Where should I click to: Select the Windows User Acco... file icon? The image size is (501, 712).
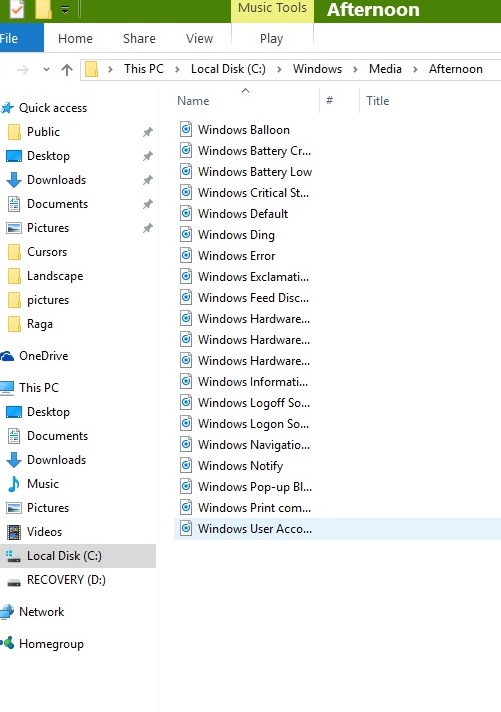pos(186,529)
